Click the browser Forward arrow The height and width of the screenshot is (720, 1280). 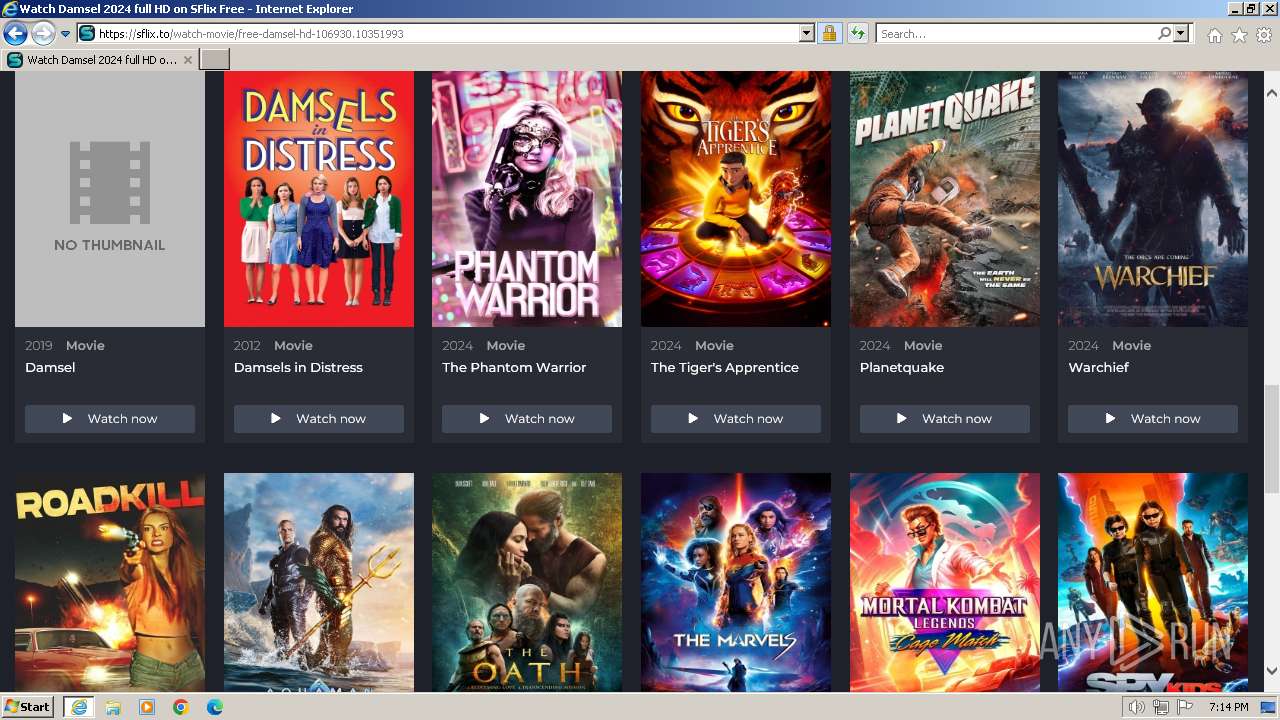[43, 34]
